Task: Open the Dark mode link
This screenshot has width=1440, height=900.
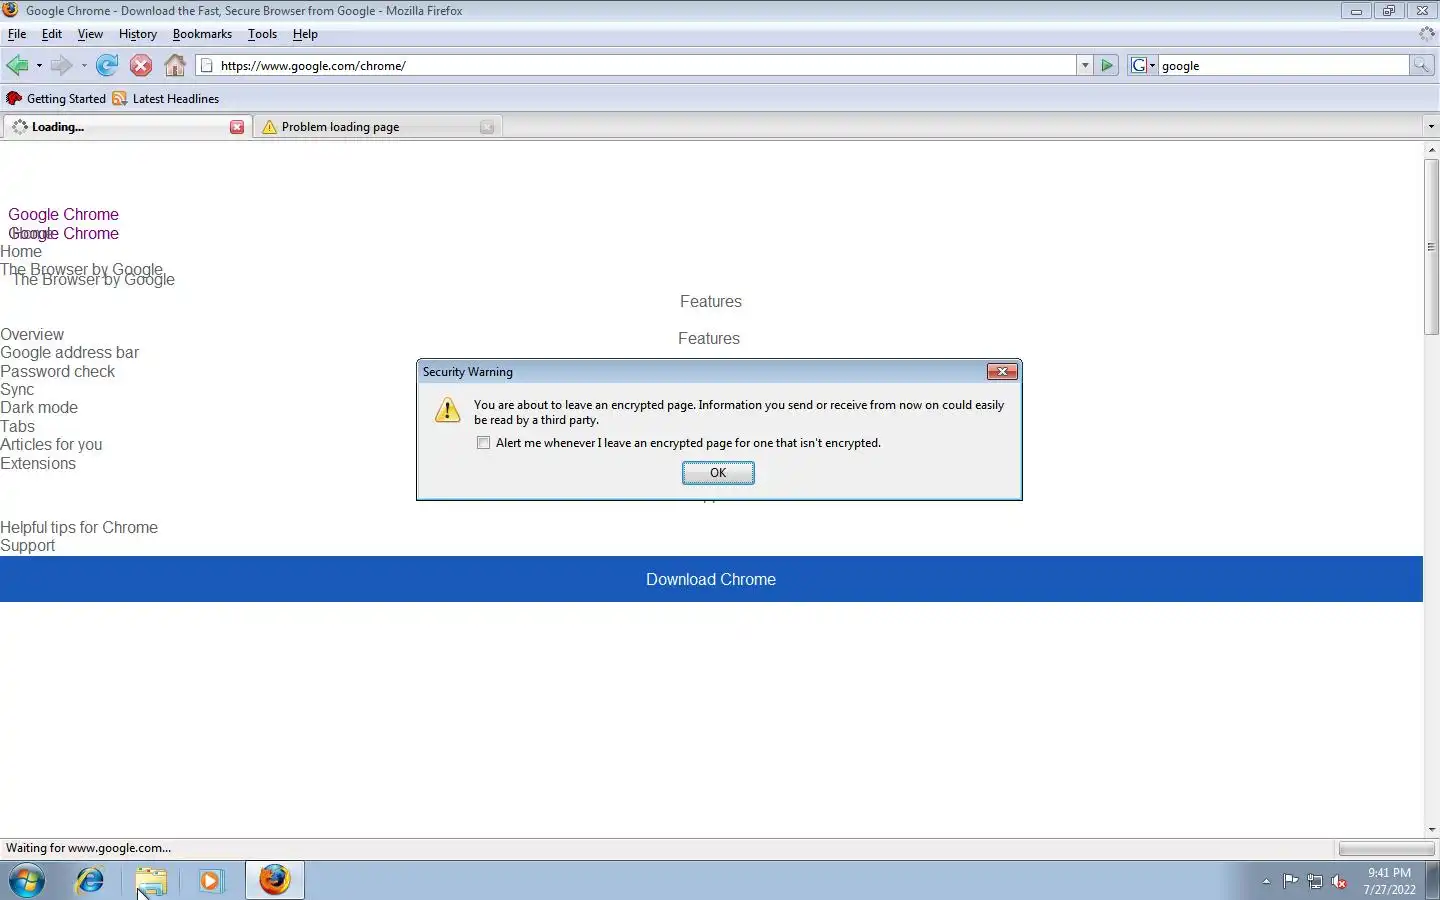Action: click(x=39, y=408)
